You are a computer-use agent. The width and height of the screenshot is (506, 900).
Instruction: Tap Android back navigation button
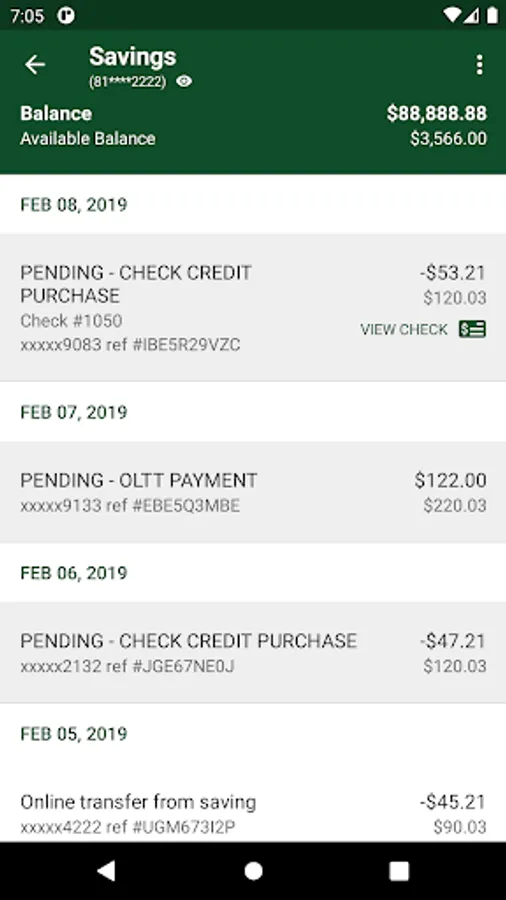[x=106, y=871]
